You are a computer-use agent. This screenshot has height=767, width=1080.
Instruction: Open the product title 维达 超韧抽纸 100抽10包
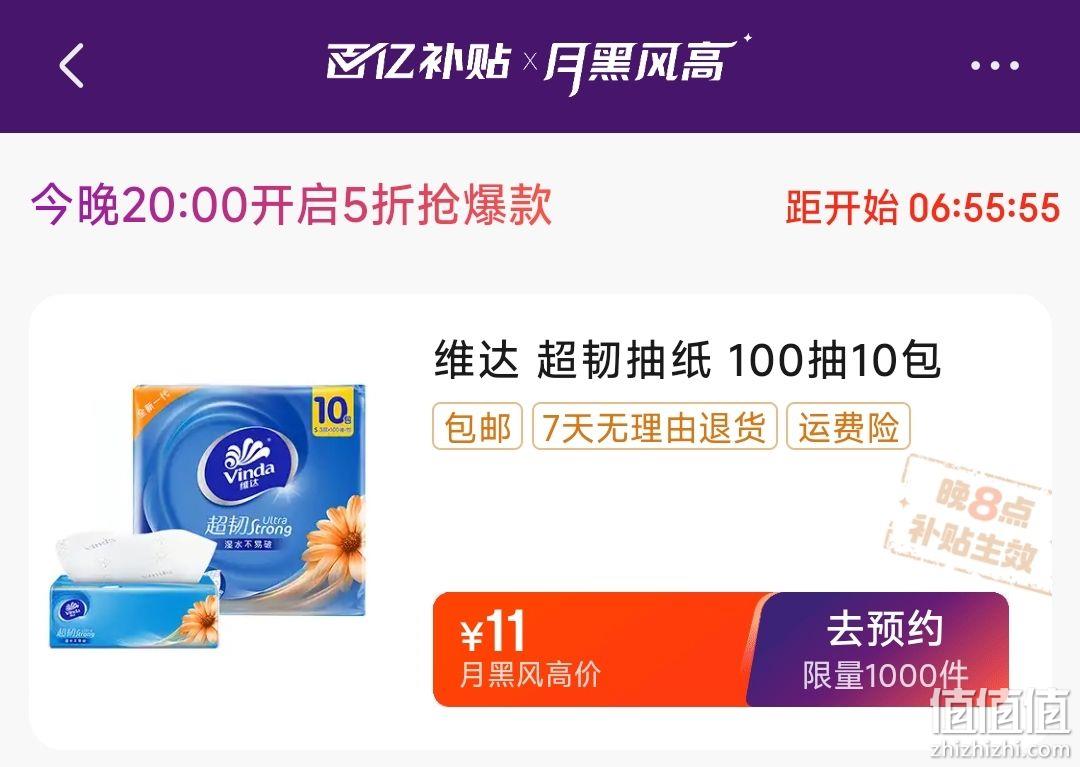[x=687, y=361]
